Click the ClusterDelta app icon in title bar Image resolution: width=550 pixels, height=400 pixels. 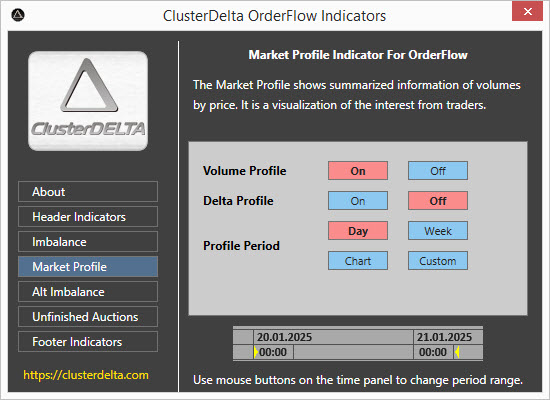[x=18, y=15]
